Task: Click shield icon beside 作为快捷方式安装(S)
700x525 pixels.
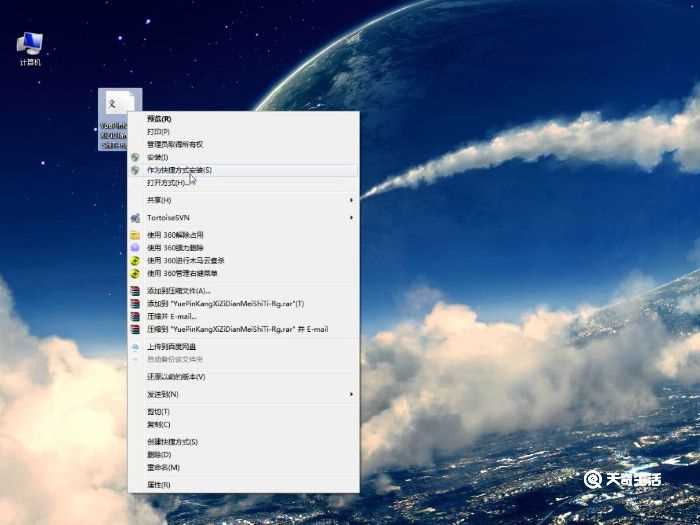Action: coord(135,170)
